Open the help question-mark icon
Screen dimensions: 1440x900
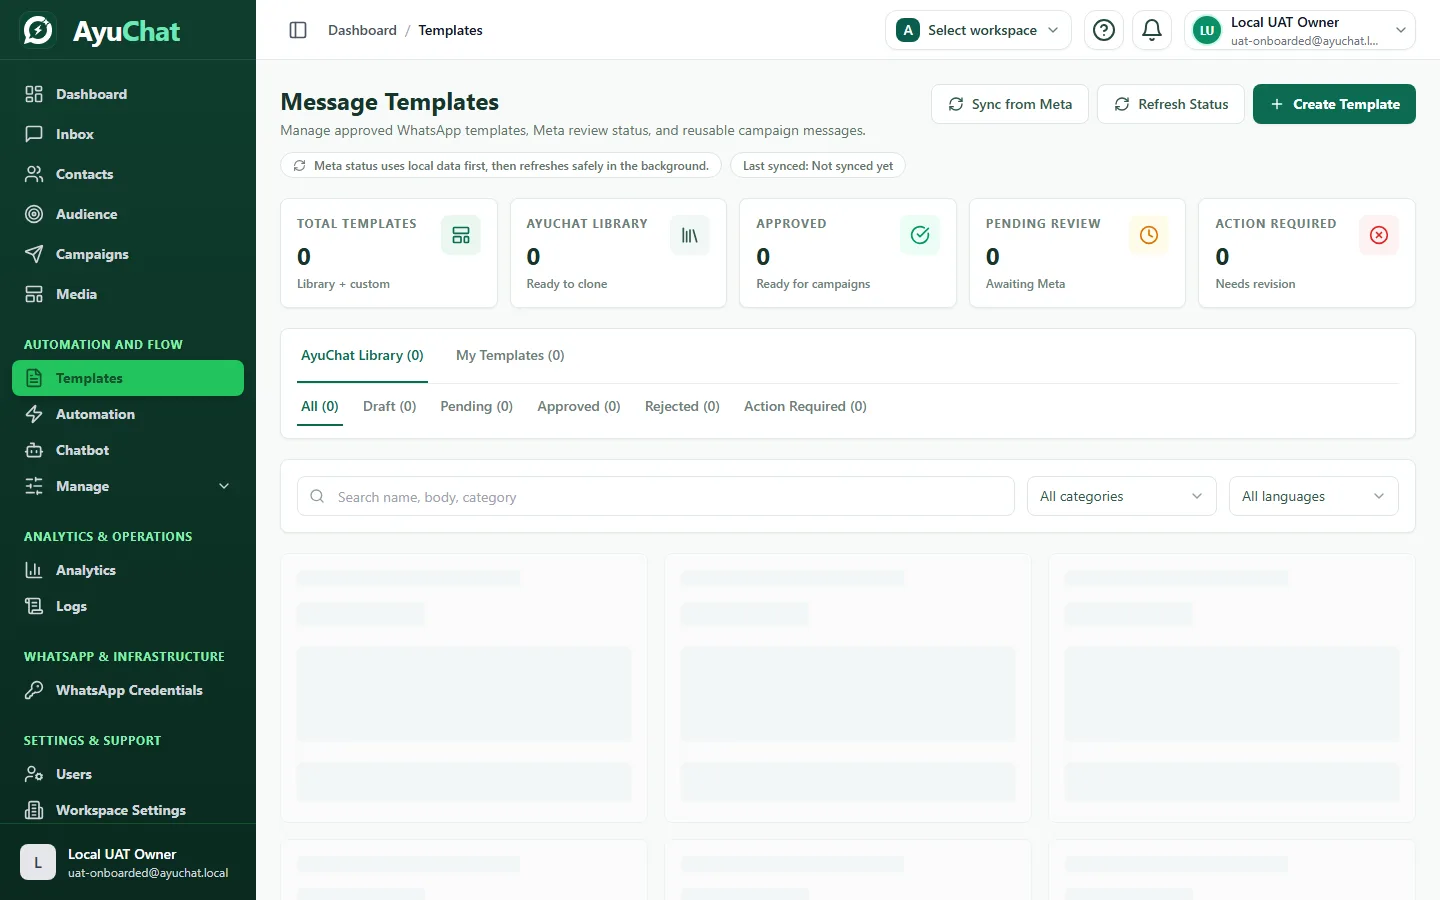tap(1104, 30)
